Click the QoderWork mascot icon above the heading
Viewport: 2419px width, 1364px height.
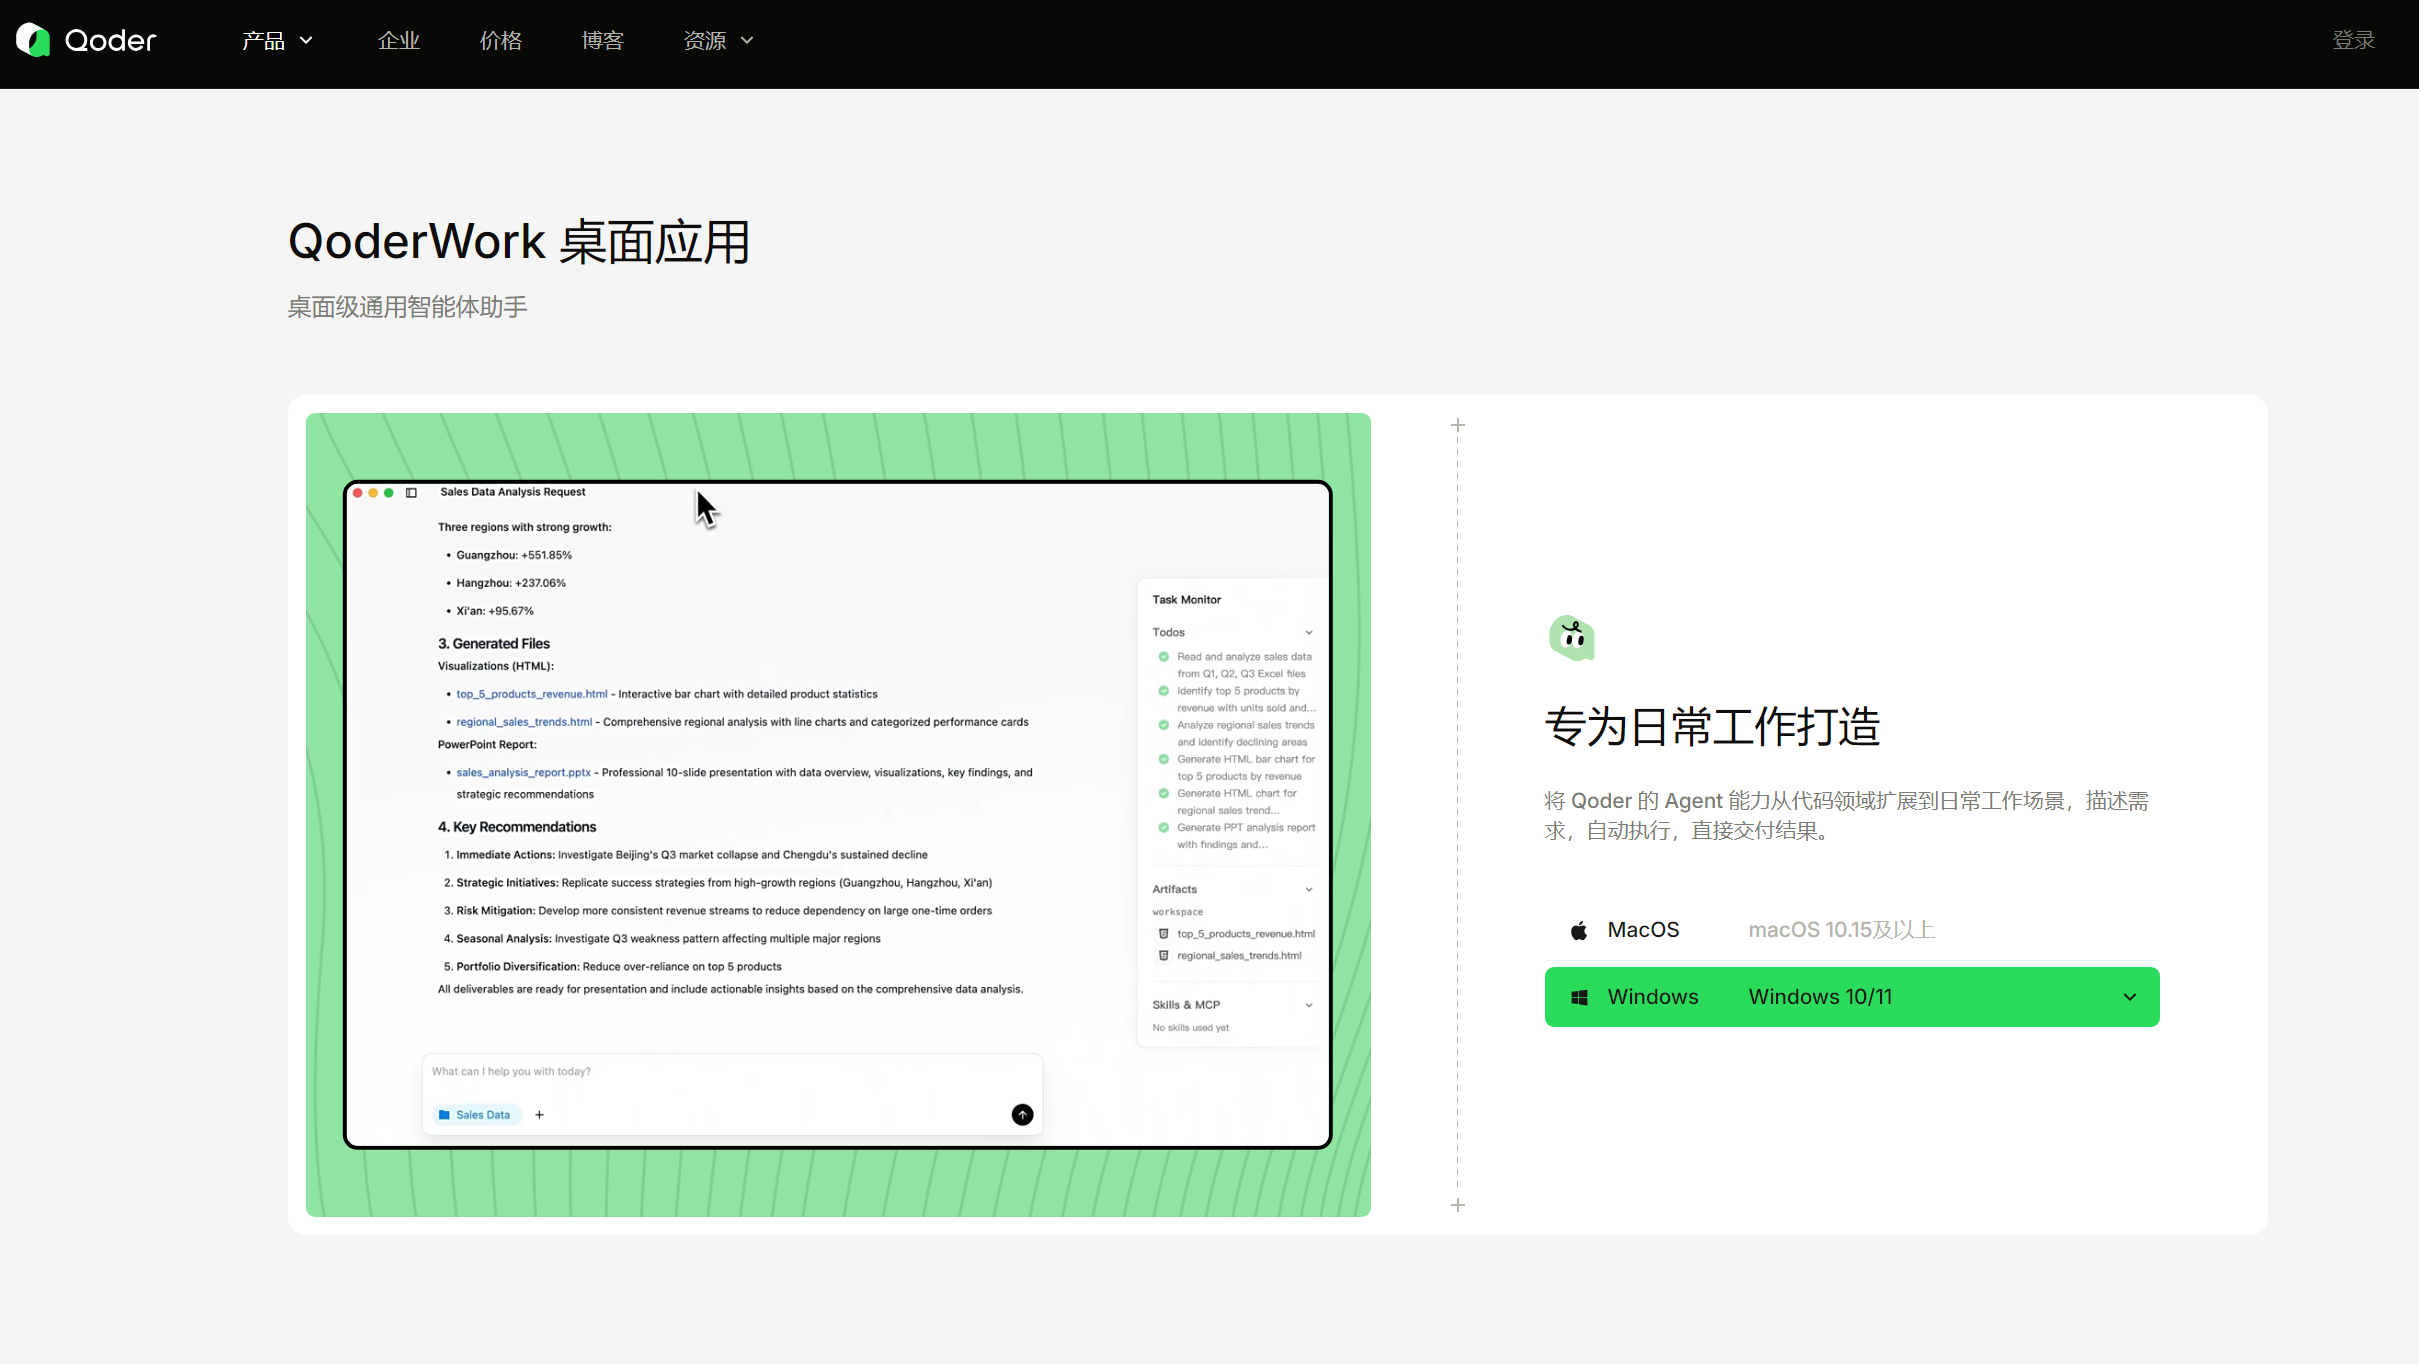pyautogui.click(x=1571, y=637)
